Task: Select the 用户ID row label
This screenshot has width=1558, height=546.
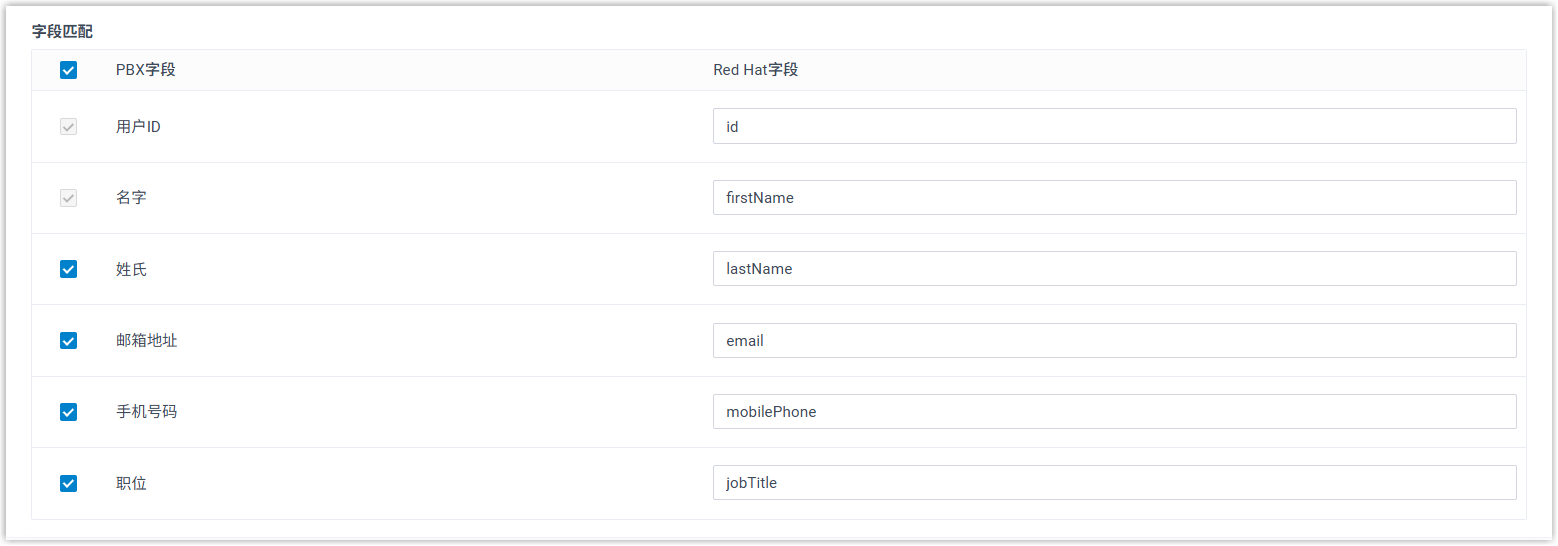Action: point(138,127)
